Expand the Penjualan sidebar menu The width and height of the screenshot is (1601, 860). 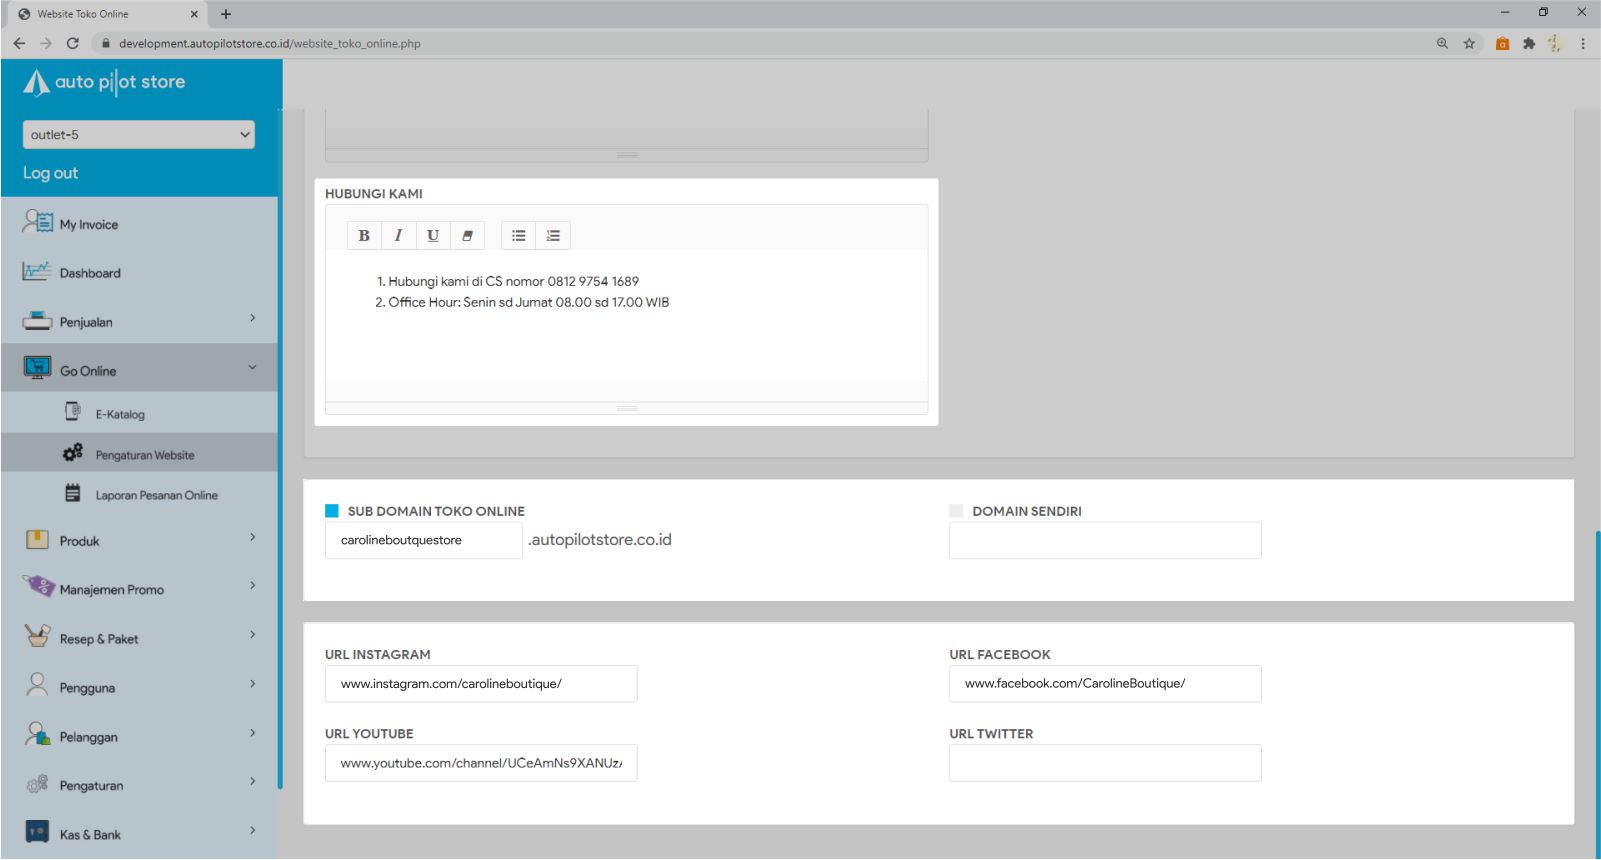tap(139, 322)
